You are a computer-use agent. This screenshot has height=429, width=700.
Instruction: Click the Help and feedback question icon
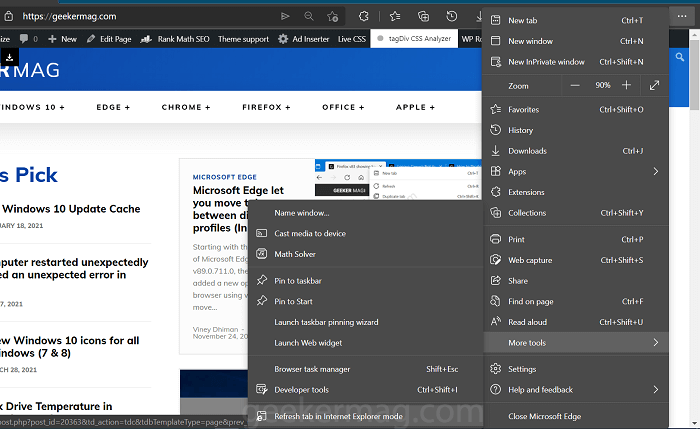click(496, 389)
